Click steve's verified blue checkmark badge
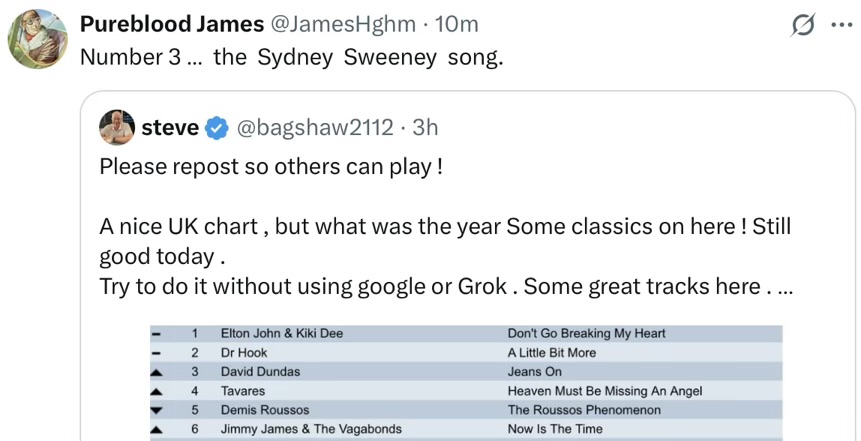 (x=217, y=128)
